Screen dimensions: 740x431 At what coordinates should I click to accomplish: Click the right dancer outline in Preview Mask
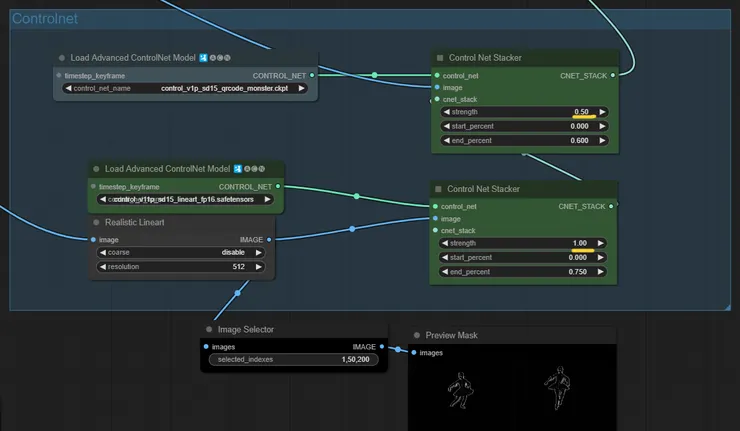click(557, 388)
